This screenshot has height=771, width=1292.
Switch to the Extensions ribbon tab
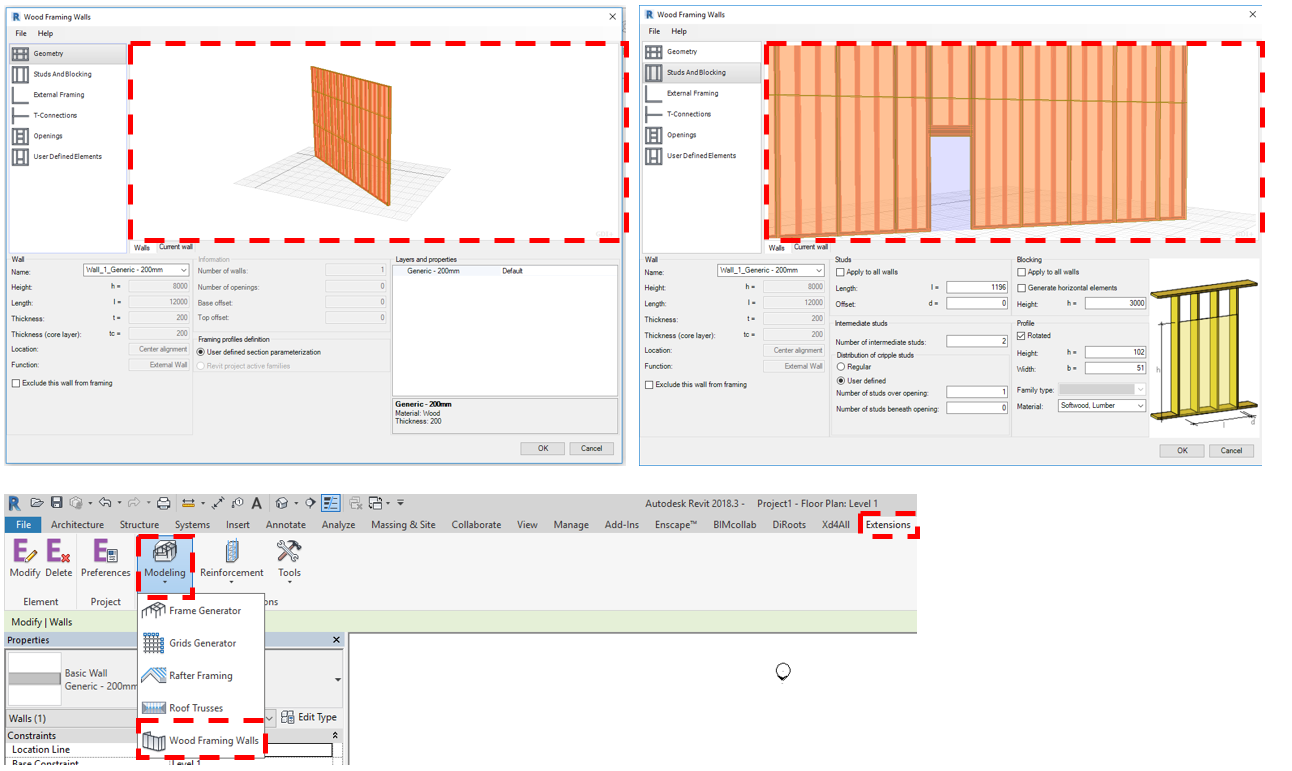tap(888, 524)
